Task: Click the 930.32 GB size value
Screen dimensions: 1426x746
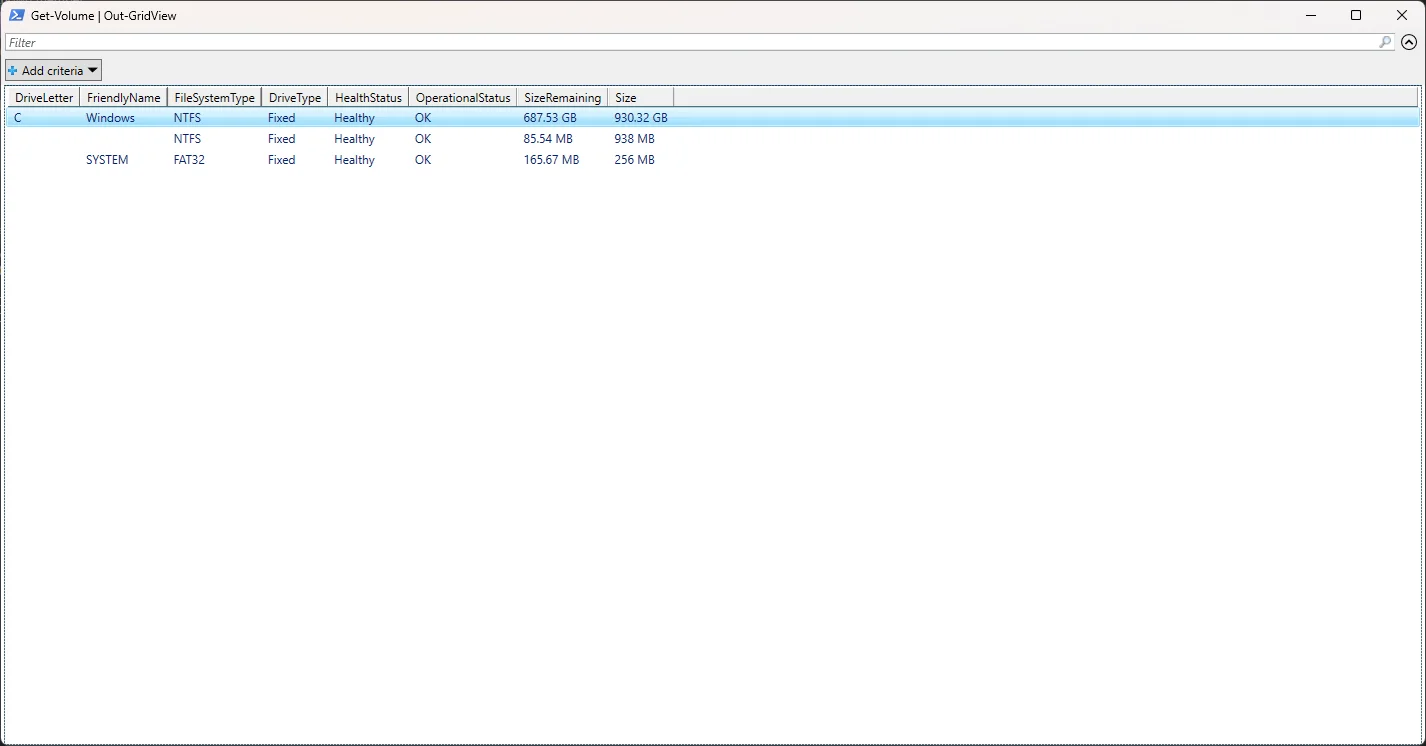Action: [x=641, y=118]
